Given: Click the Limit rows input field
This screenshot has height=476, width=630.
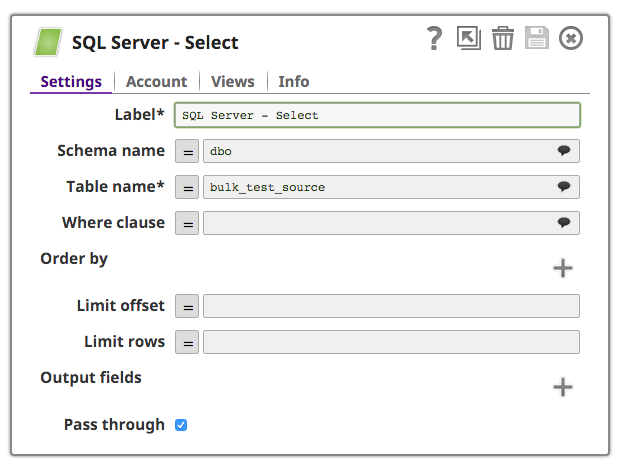Looking at the screenshot, I should [391, 342].
